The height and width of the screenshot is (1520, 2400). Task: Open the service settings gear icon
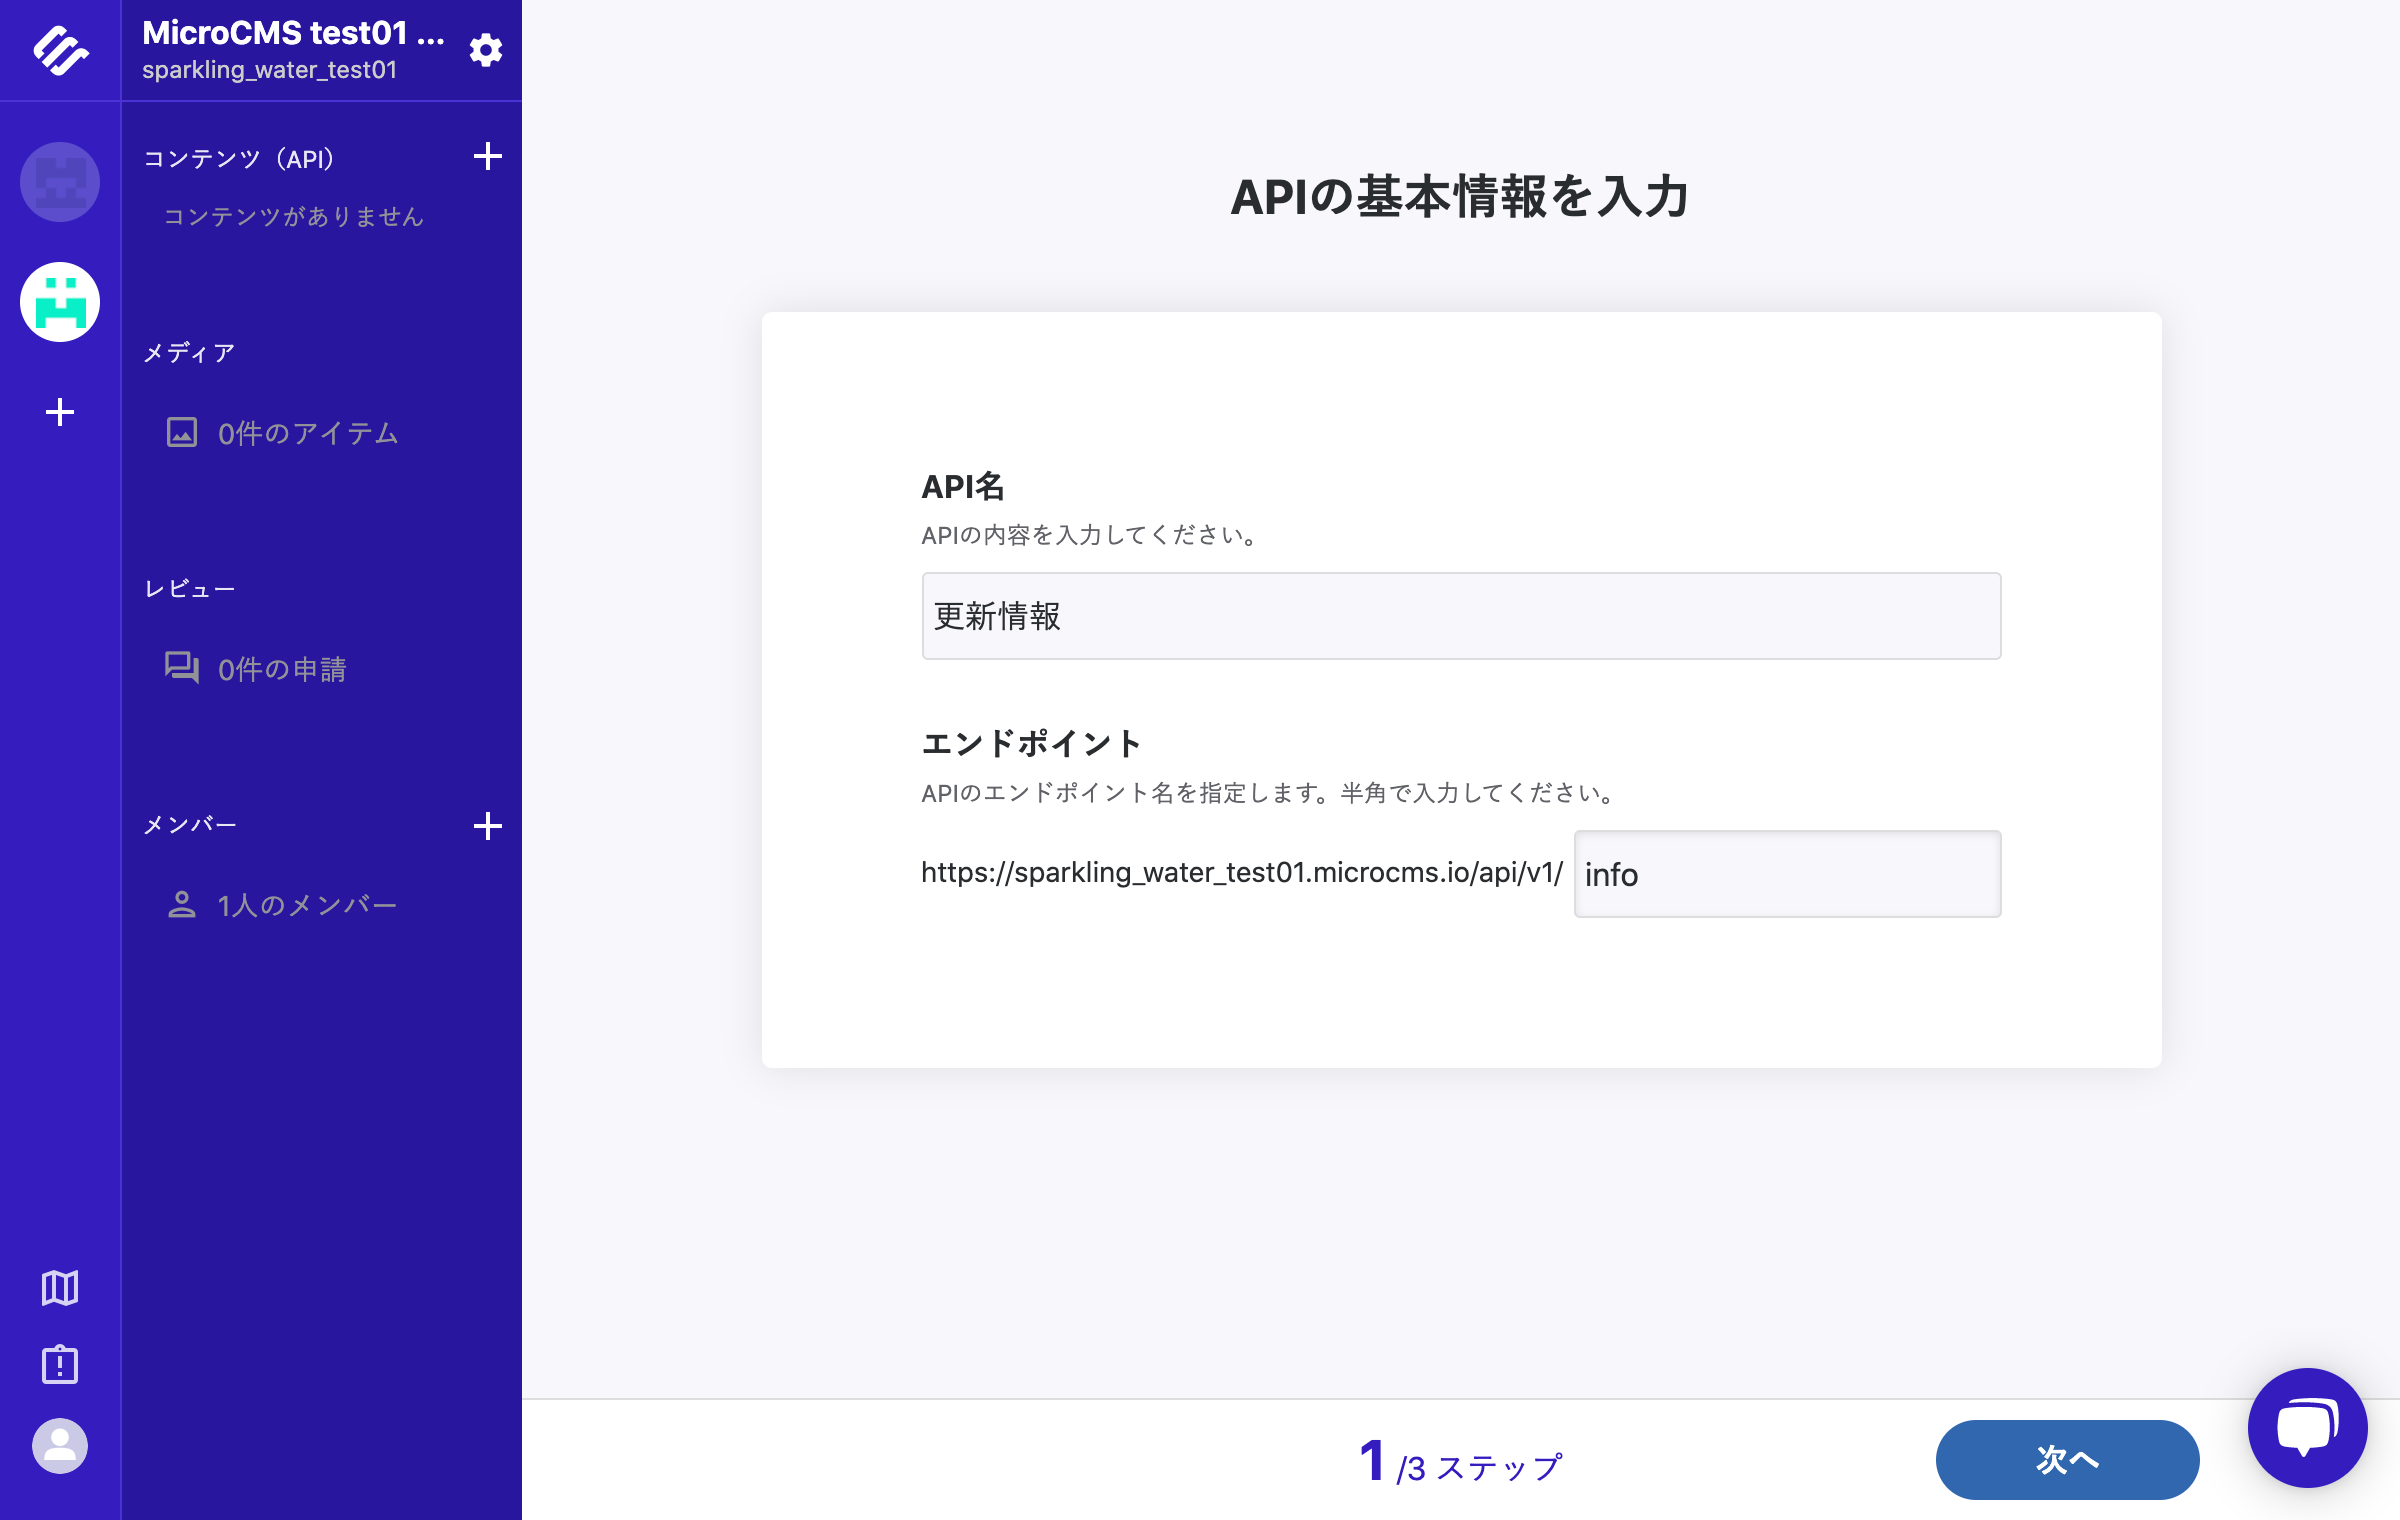pos(487,49)
